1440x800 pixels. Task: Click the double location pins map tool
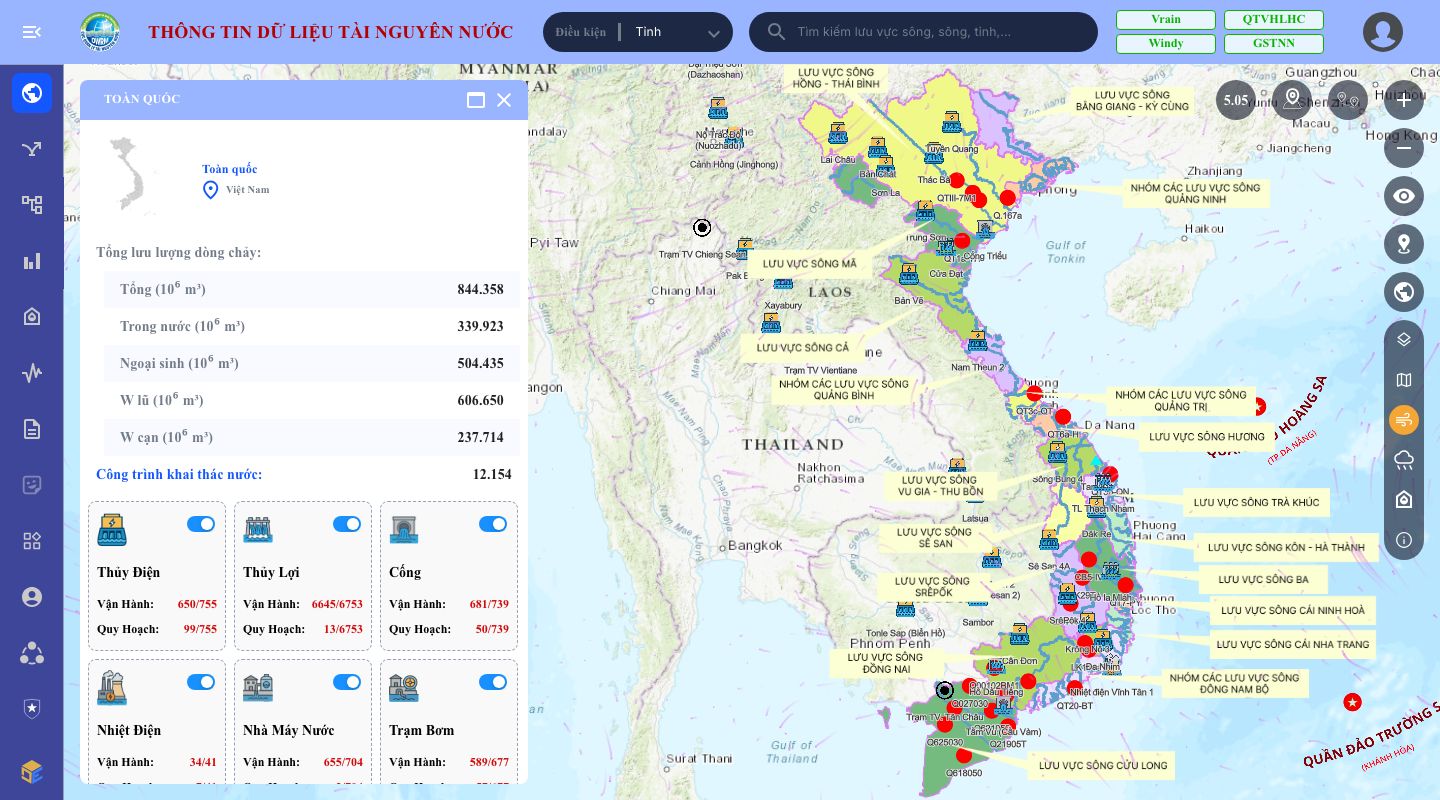[1348, 100]
